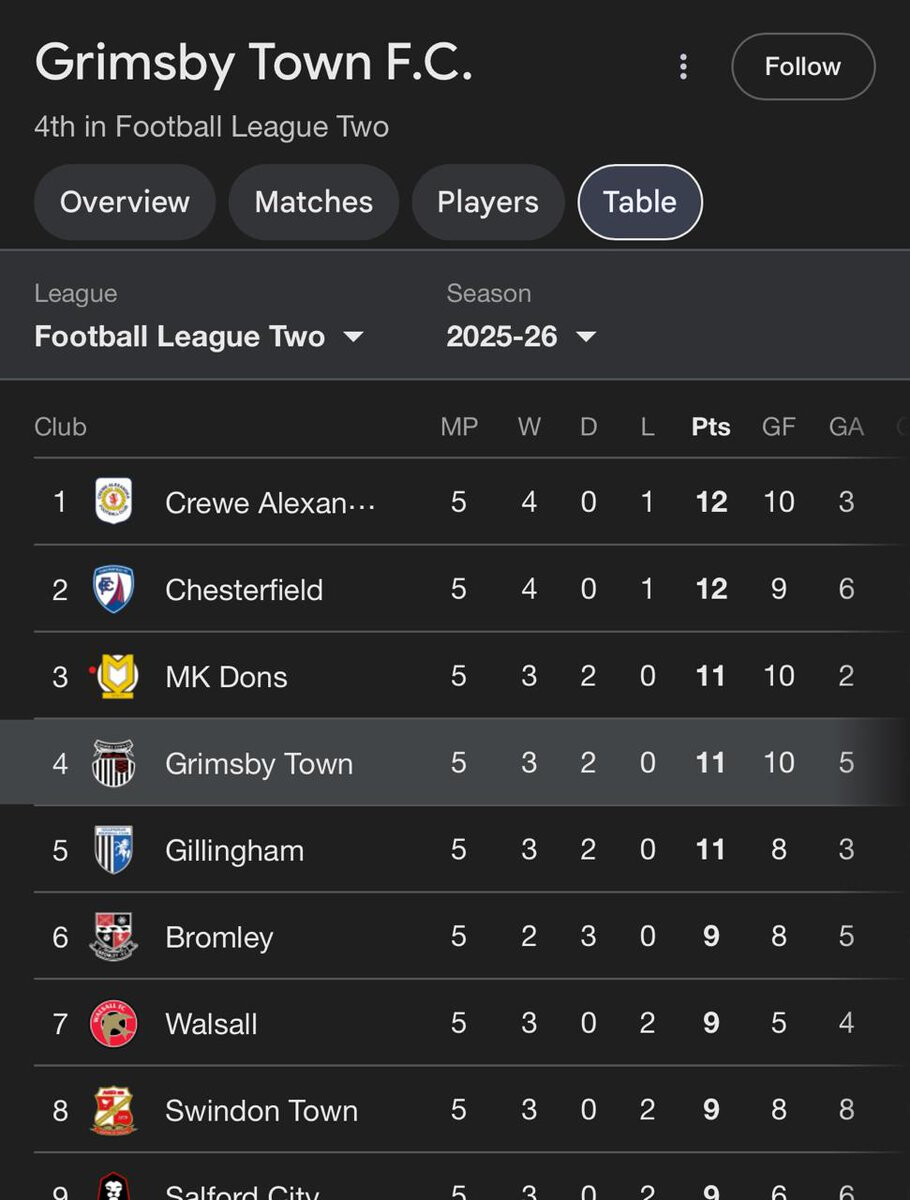Click the Crewe Alexandra club crest
This screenshot has height=1200, width=910.
point(114,501)
